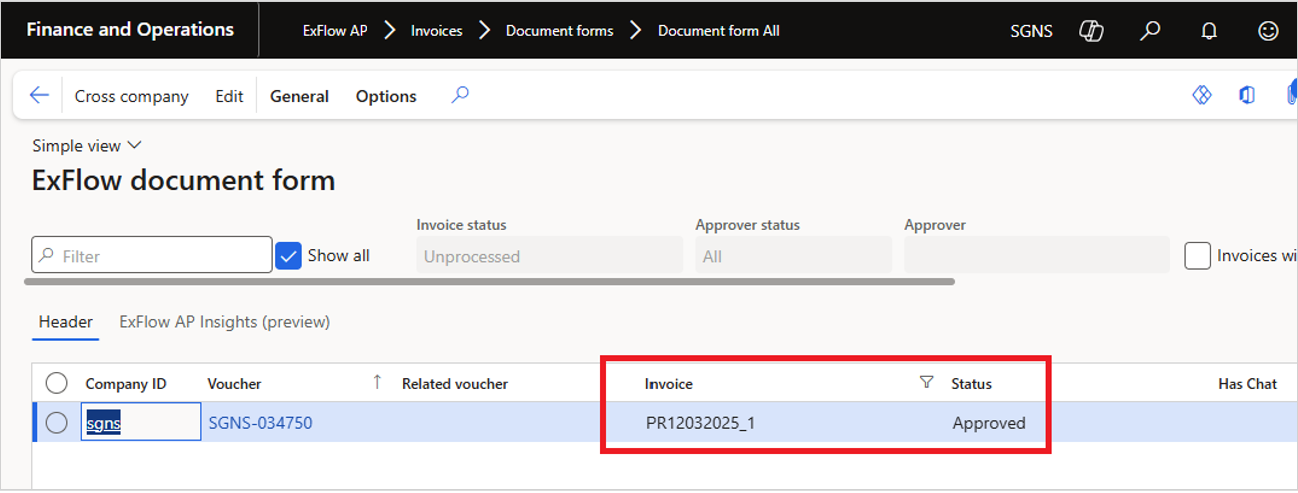
Task: Click Document form All breadcrumb
Action: tap(719, 31)
